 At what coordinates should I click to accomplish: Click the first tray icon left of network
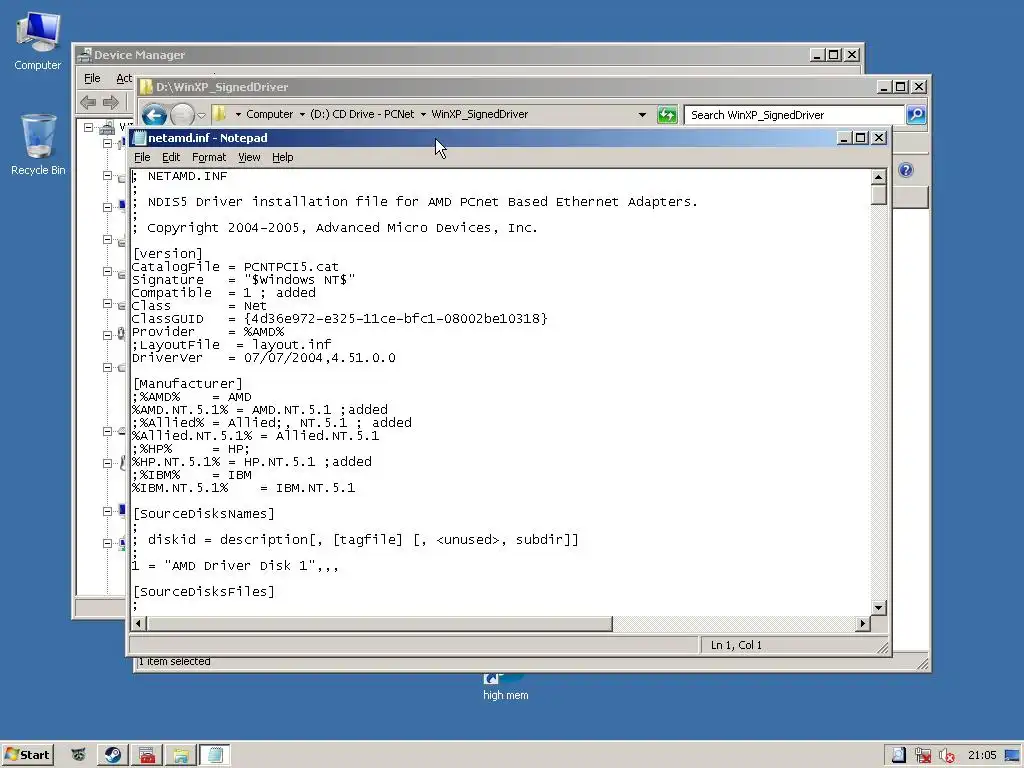[899, 755]
